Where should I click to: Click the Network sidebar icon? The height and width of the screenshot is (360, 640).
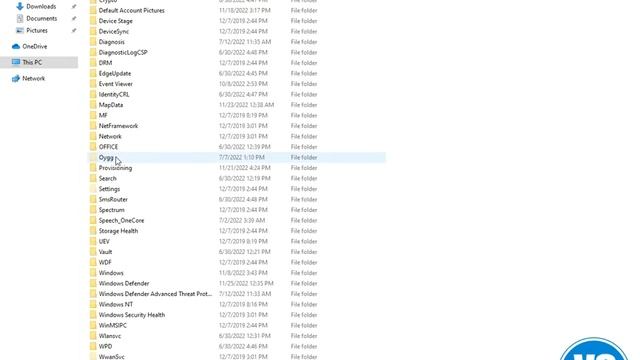[x=16, y=78]
